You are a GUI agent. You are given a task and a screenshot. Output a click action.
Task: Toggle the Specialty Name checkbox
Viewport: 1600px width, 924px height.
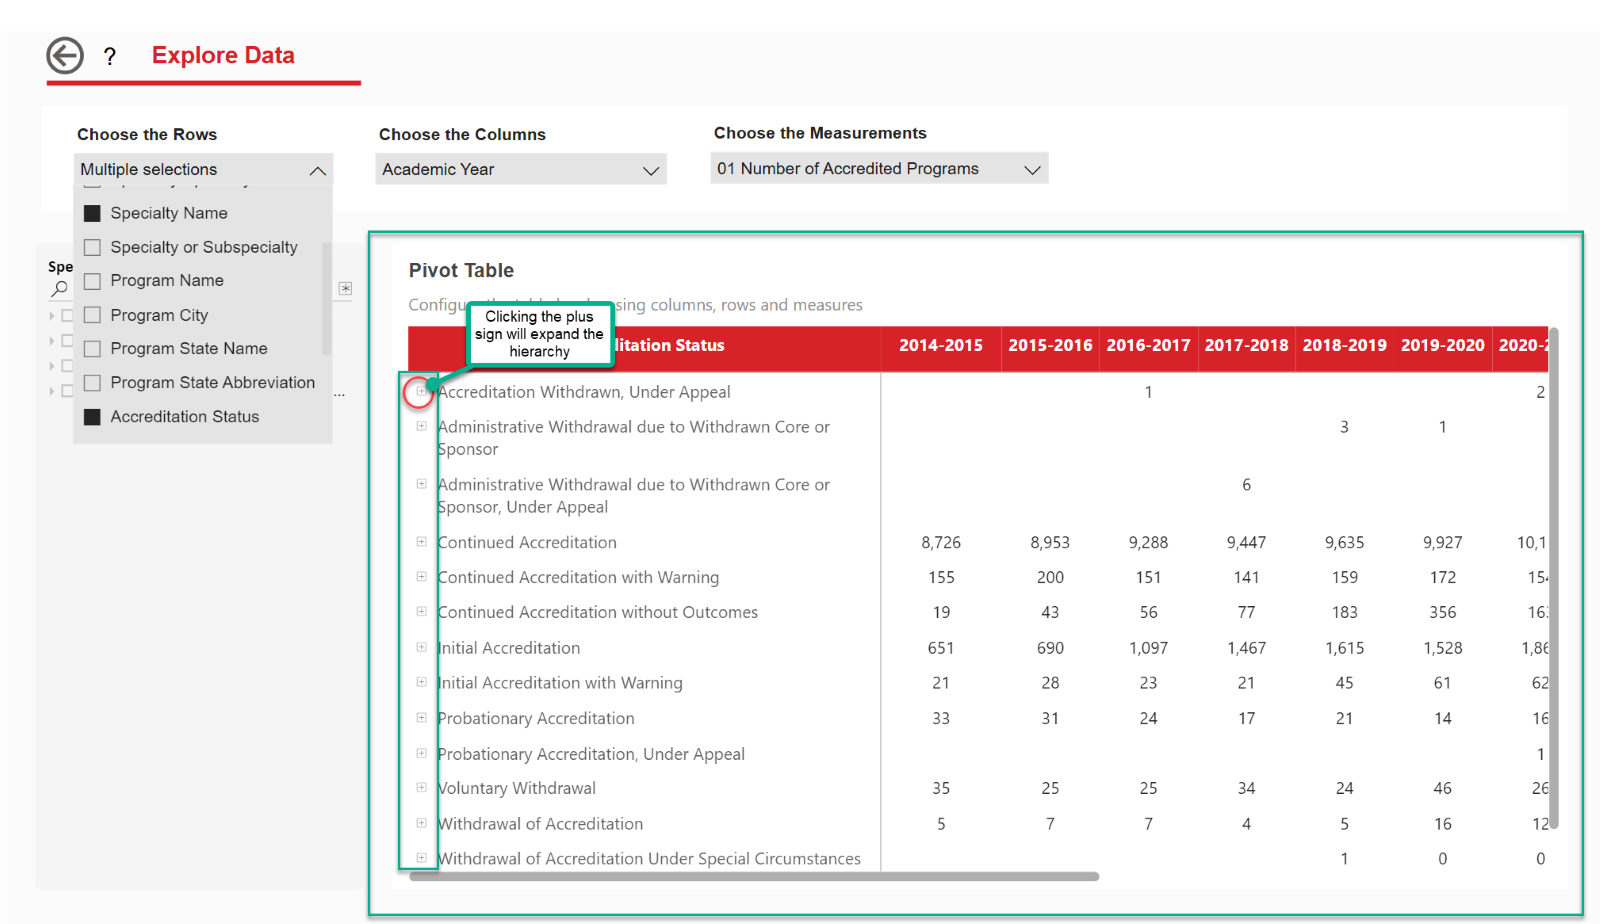coord(92,213)
